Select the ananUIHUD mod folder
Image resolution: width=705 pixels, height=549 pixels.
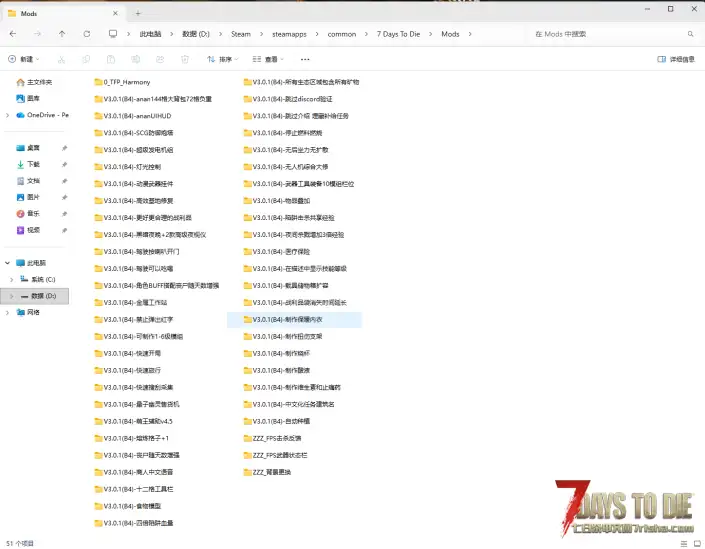point(133,116)
